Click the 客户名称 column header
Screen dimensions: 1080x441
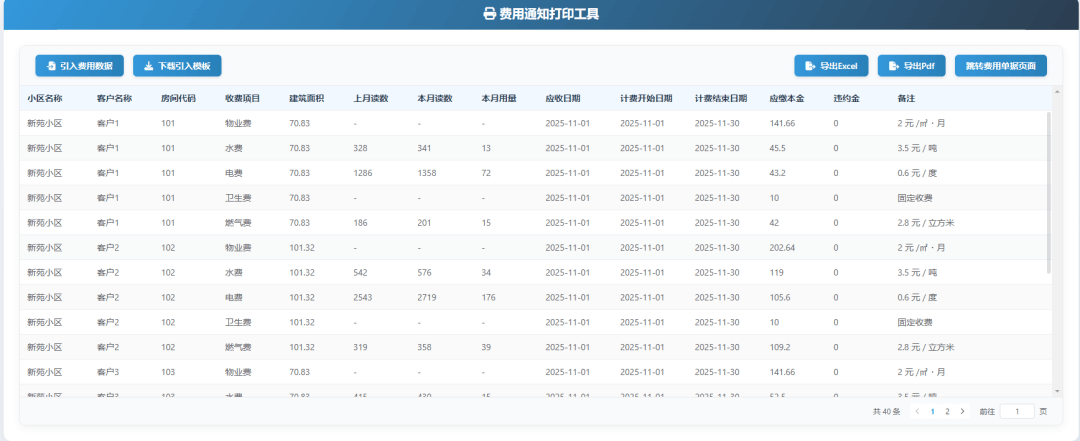click(114, 99)
